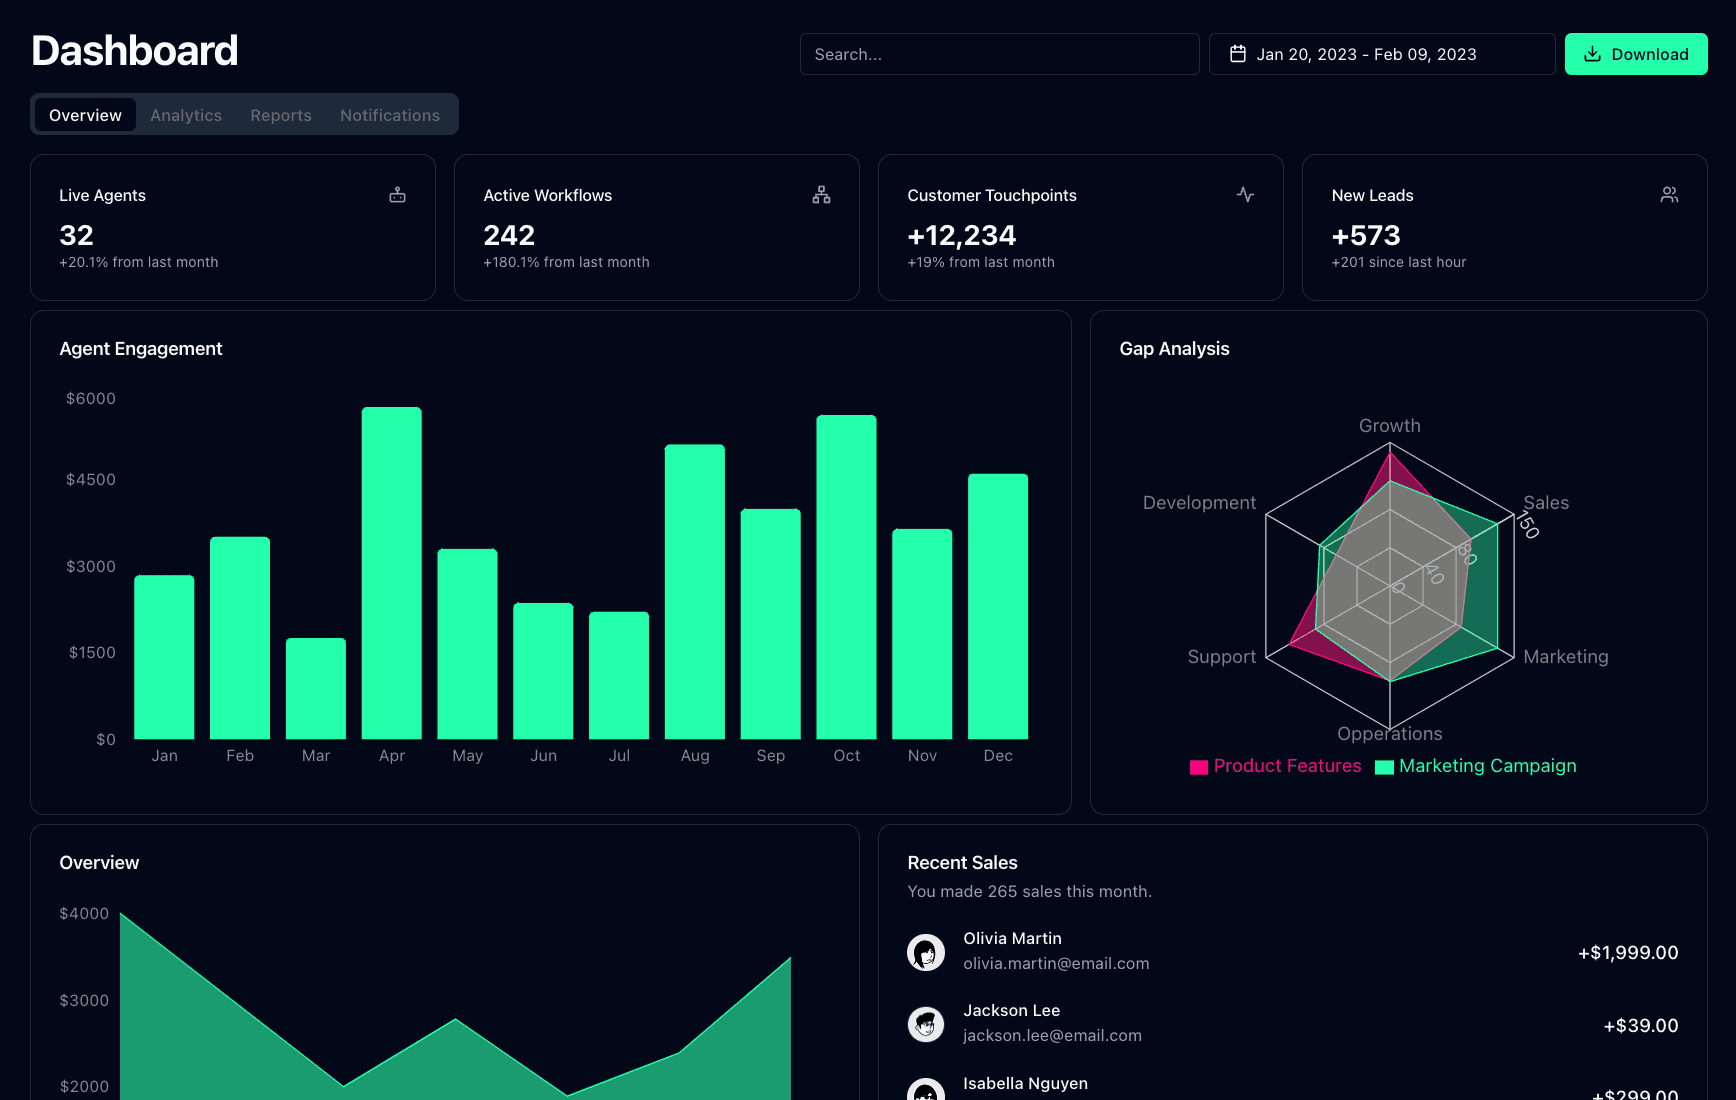Image resolution: width=1736 pixels, height=1100 pixels.
Task: Open the Notifications tab
Action: [390, 115]
